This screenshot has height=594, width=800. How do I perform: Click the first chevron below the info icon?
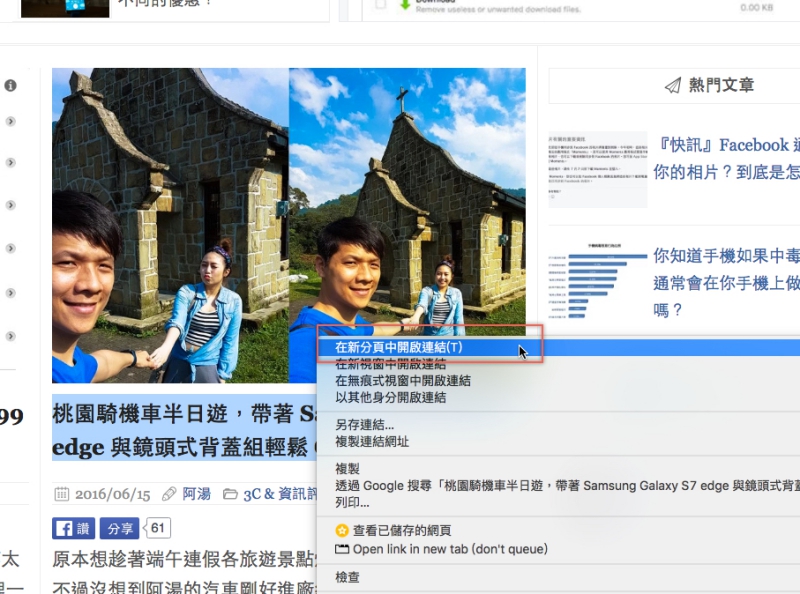coord(10,121)
